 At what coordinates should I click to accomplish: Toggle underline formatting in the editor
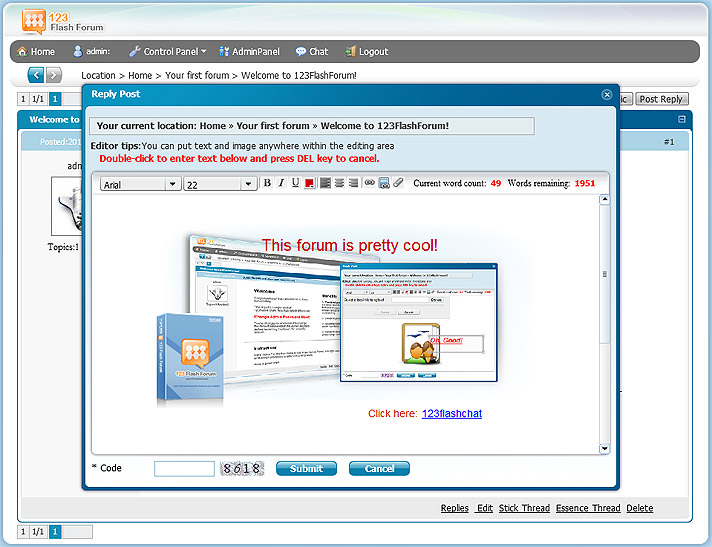click(x=295, y=183)
